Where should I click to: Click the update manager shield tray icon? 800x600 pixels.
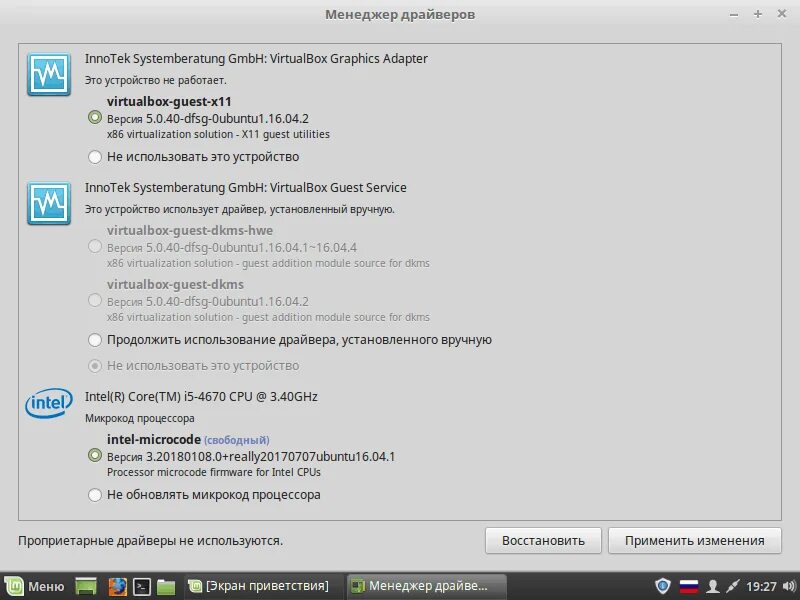(663, 586)
